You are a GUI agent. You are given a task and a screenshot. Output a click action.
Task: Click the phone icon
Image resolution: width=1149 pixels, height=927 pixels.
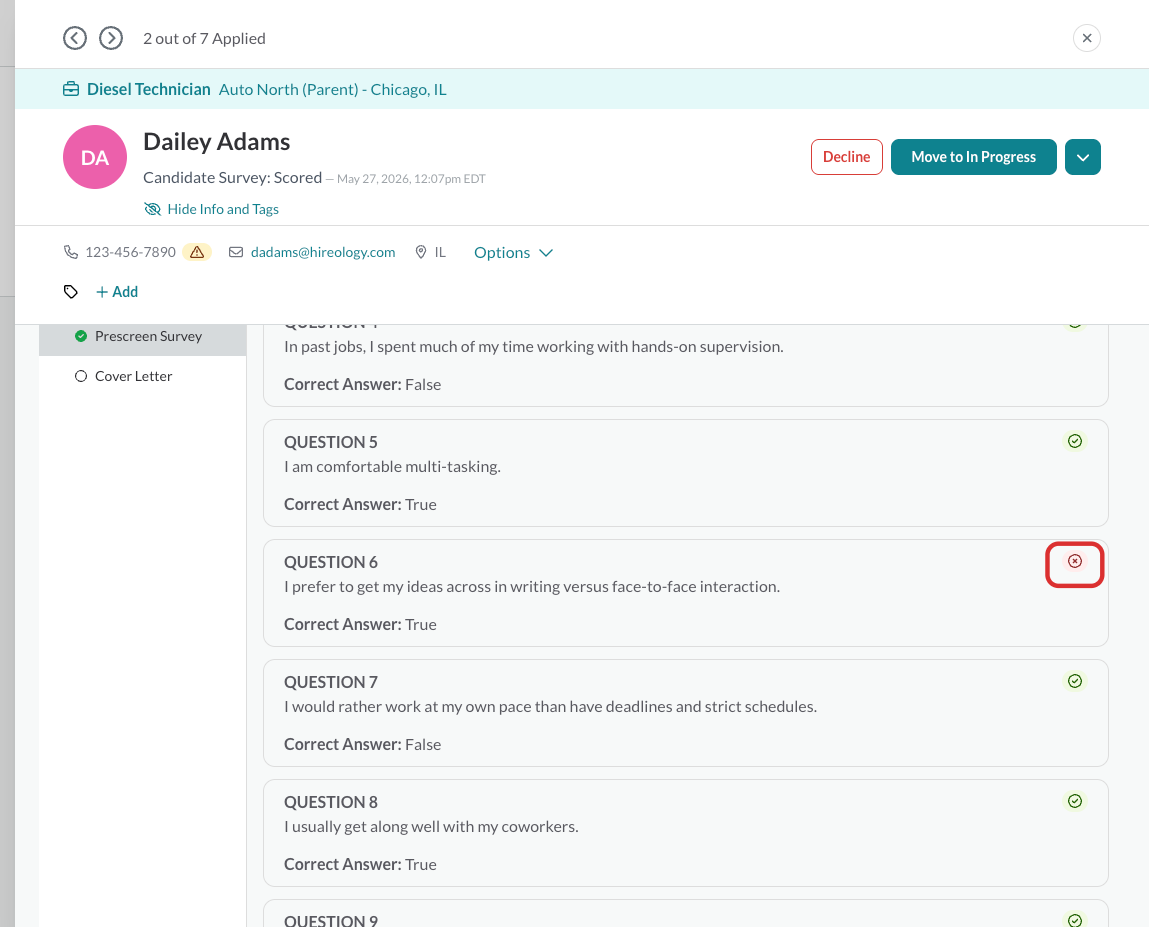pos(71,252)
